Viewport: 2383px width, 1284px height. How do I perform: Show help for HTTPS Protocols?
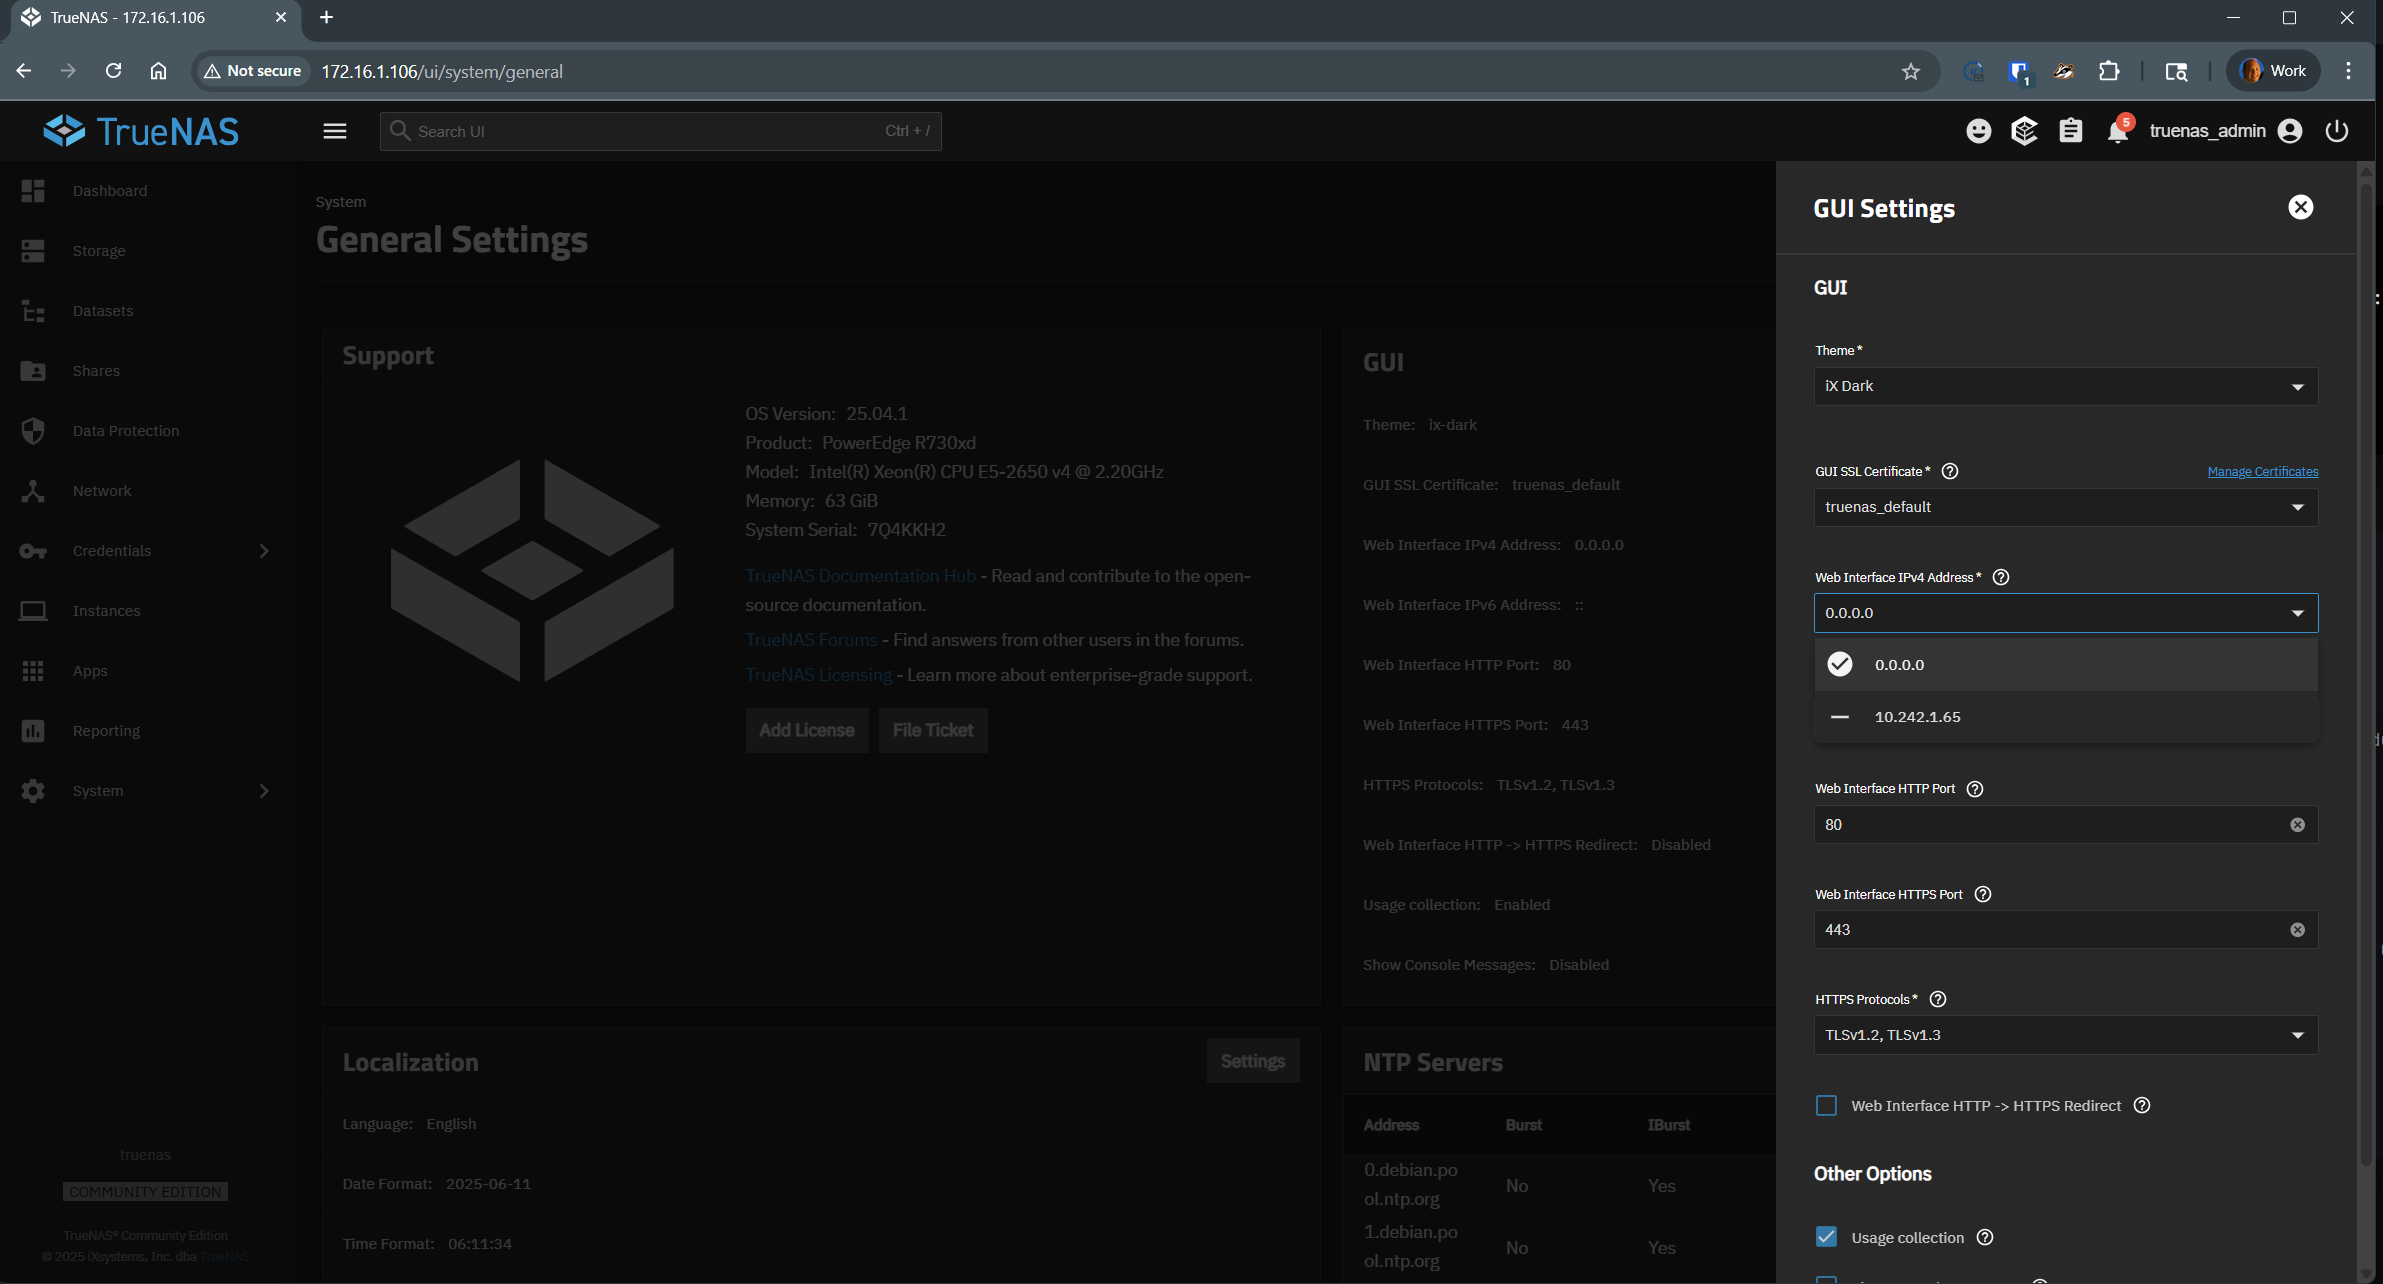[1938, 999]
